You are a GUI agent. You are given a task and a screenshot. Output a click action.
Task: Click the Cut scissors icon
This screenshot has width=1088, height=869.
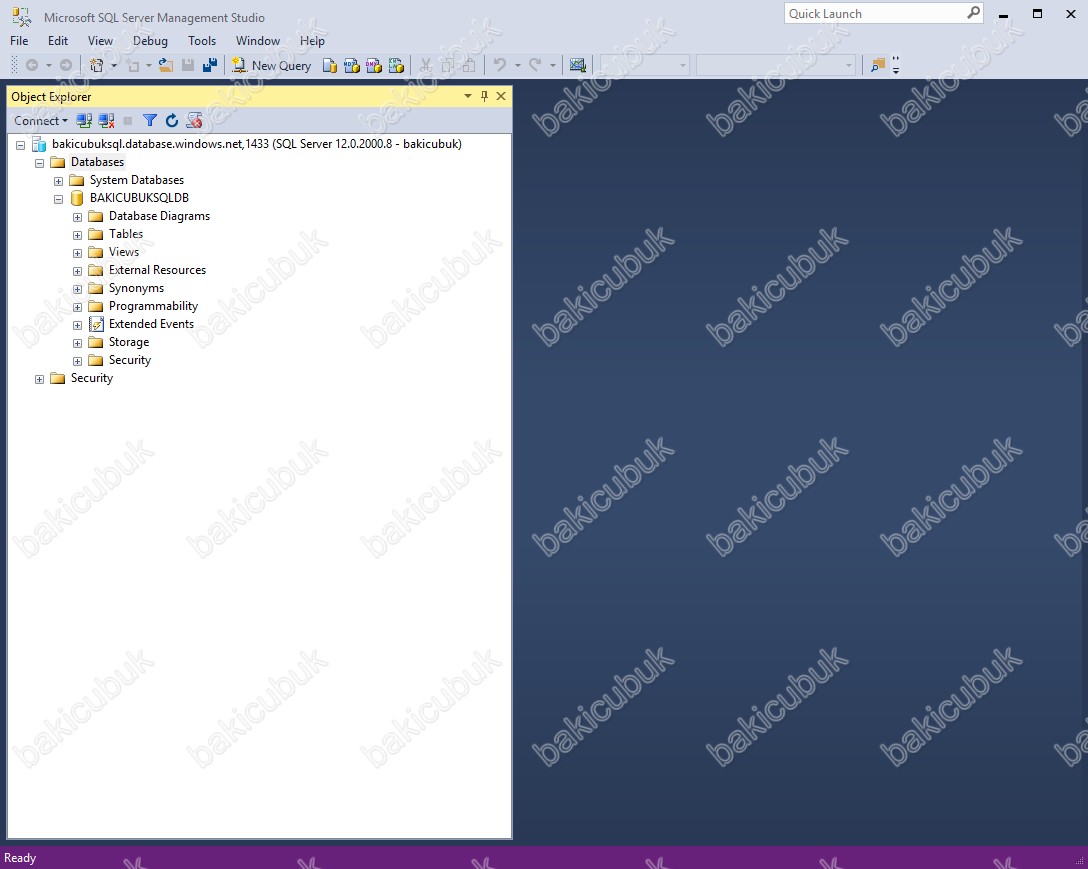425,65
